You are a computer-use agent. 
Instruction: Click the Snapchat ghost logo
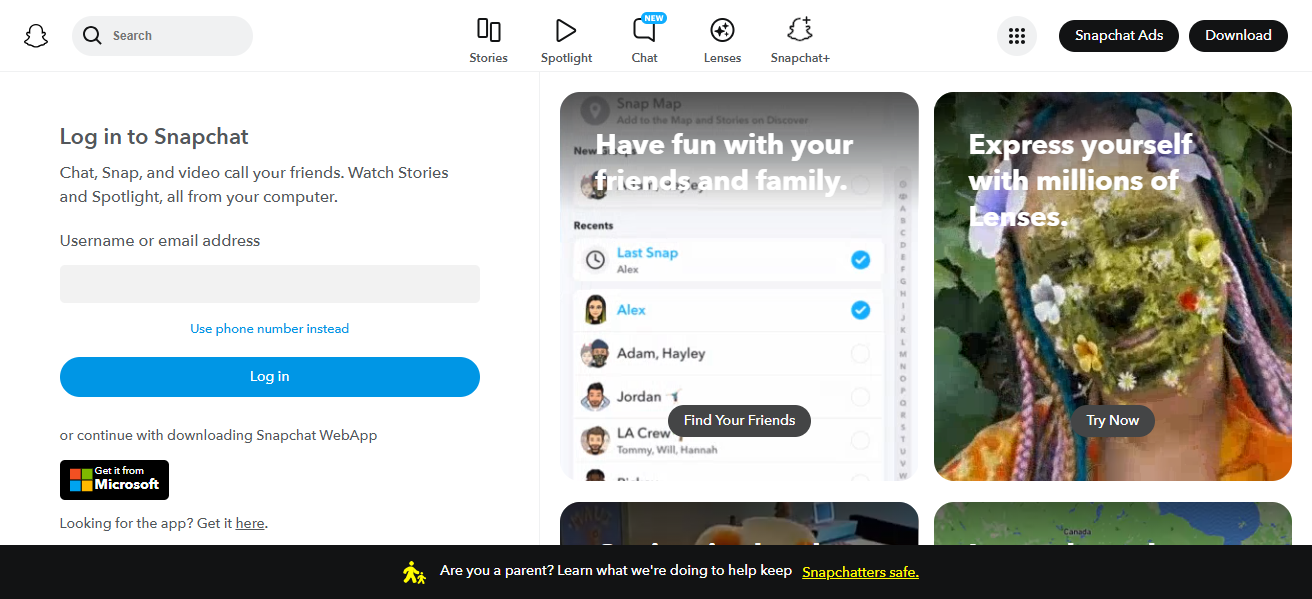coord(36,36)
